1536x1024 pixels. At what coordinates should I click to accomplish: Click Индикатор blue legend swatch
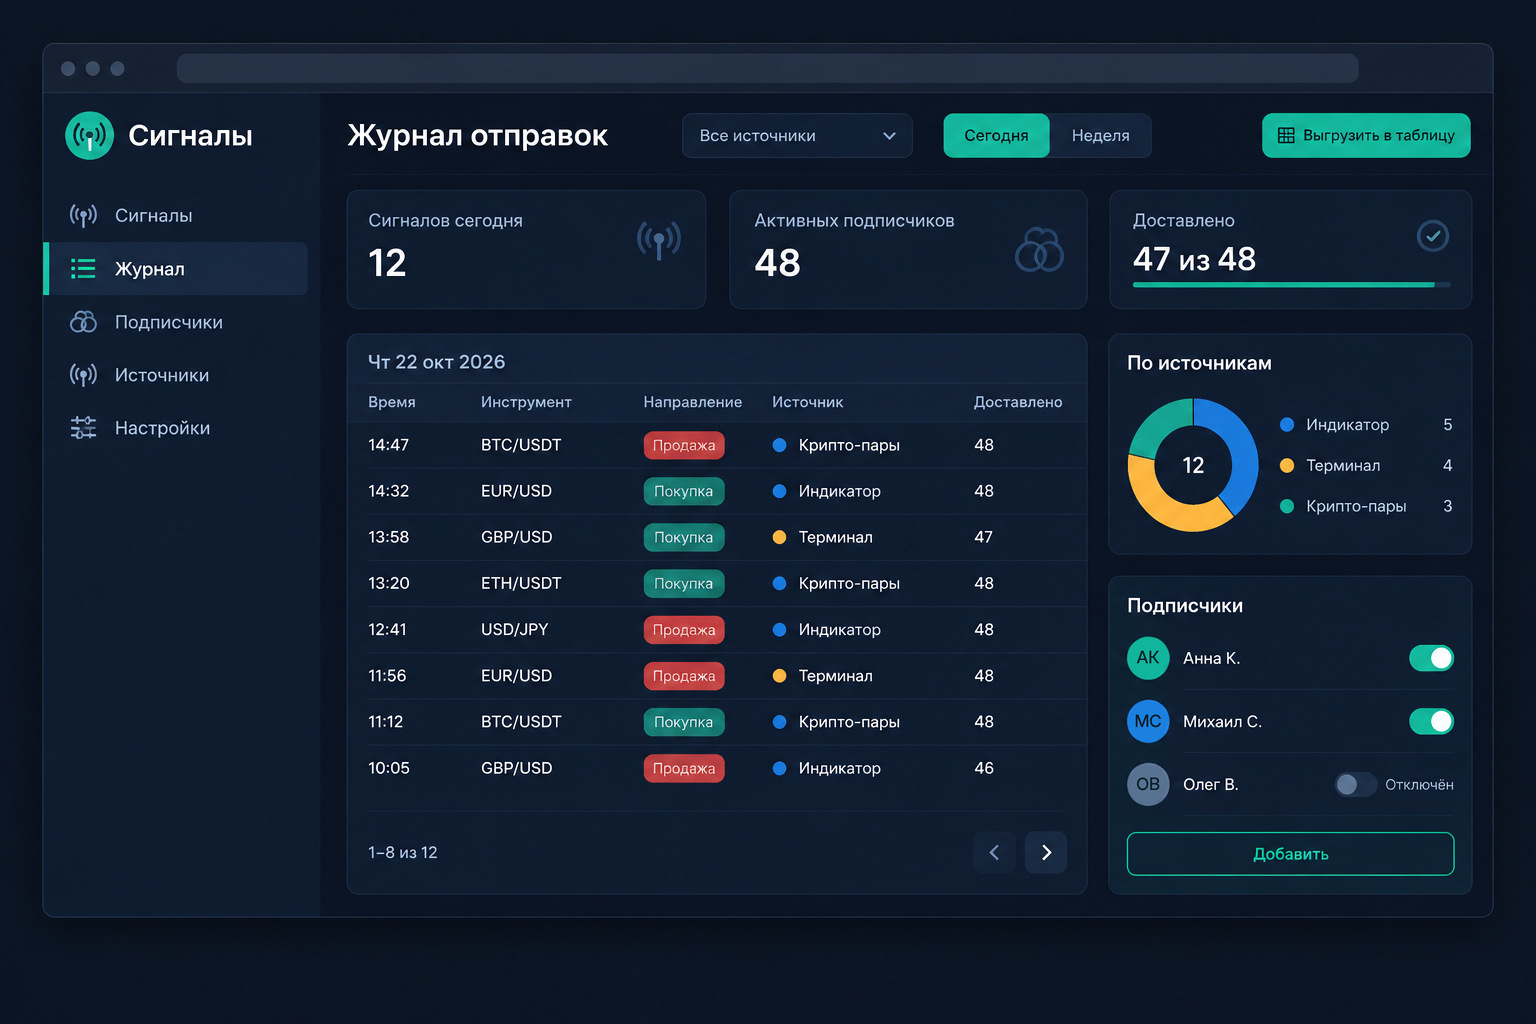click(x=1287, y=425)
